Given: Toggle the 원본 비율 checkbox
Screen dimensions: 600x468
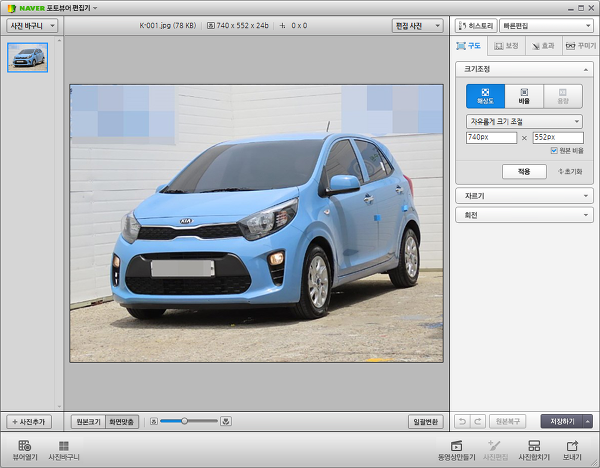Looking at the screenshot, I should pos(554,150).
